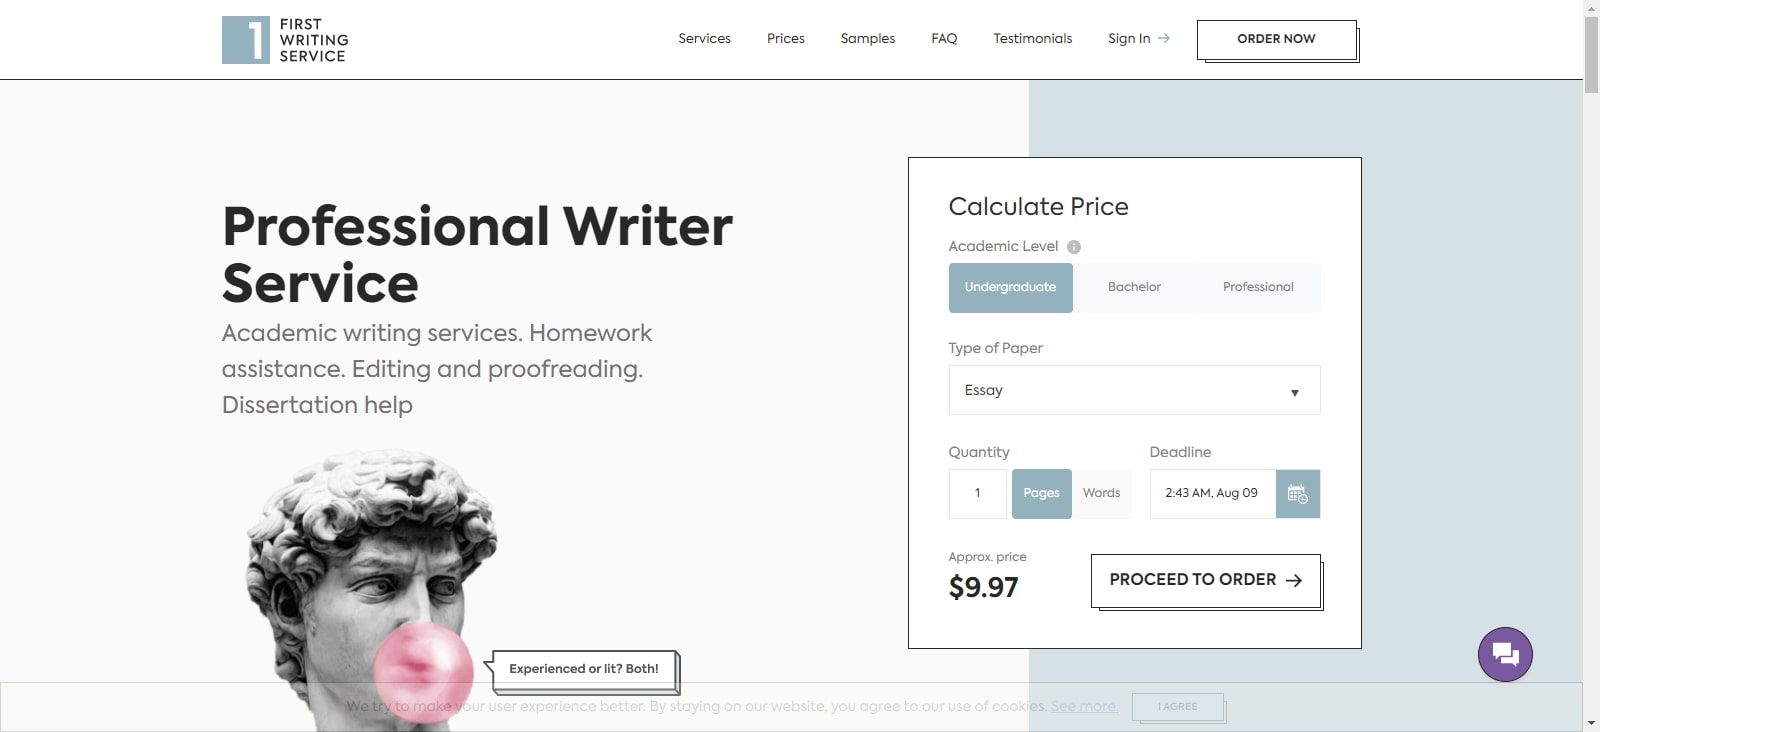Image resolution: width=1783 pixels, height=732 pixels.
Task: Accept cookies with I AGREE button
Action: 1178,707
